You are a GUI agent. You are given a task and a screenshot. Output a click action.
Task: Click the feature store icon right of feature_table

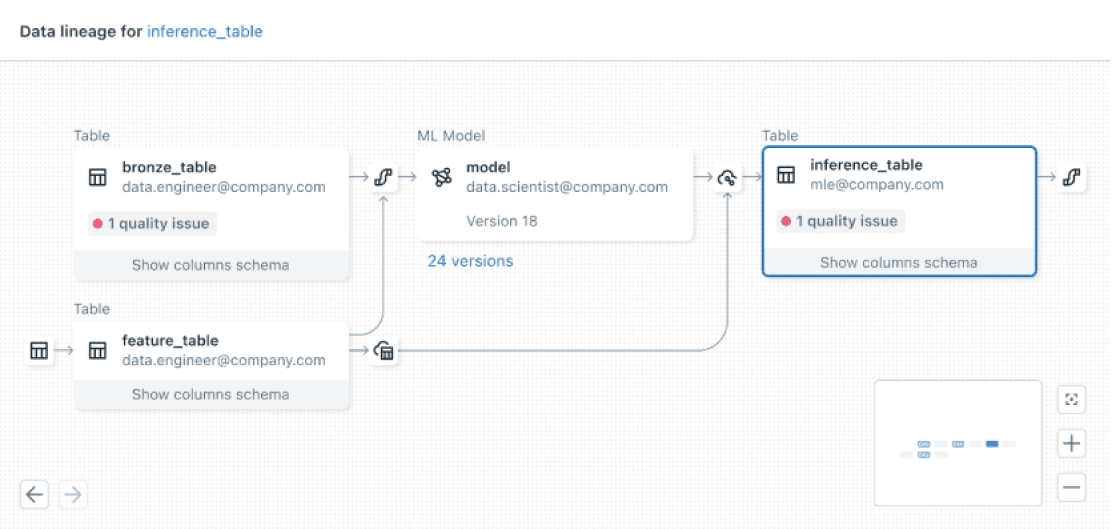pos(384,350)
